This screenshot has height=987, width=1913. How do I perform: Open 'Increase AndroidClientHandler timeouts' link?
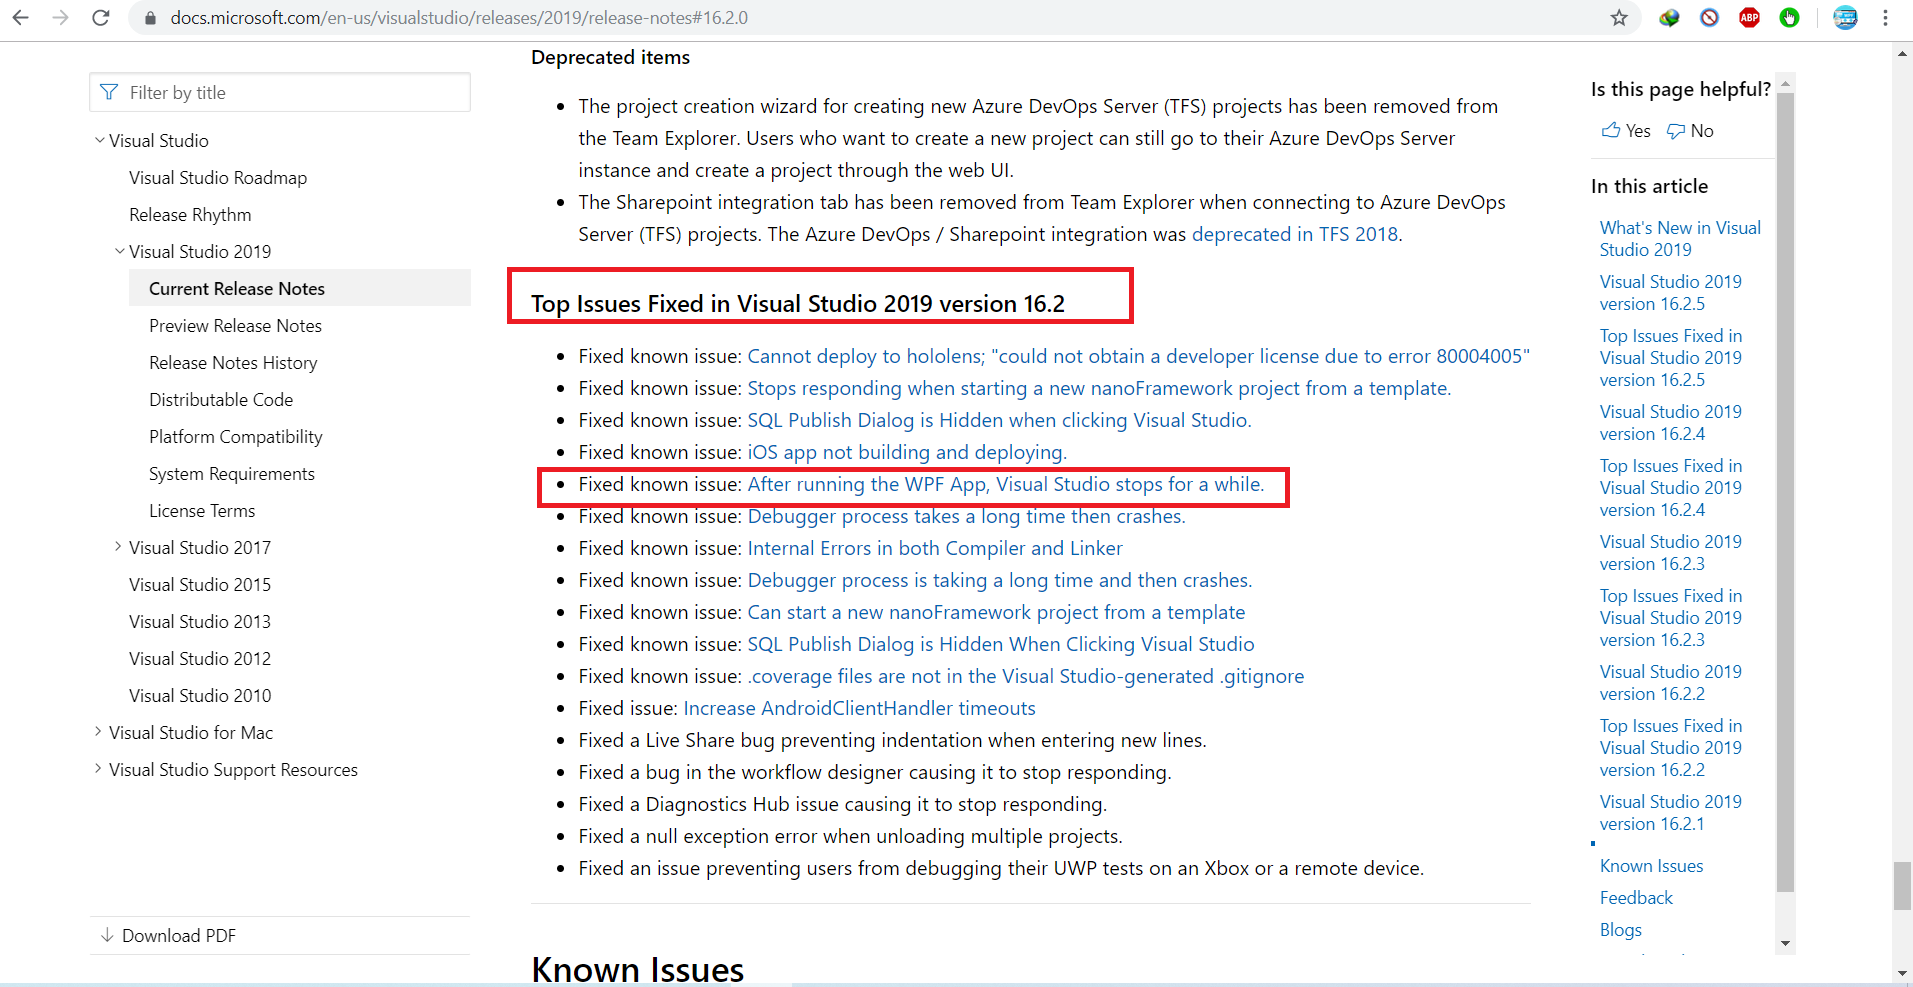[859, 708]
